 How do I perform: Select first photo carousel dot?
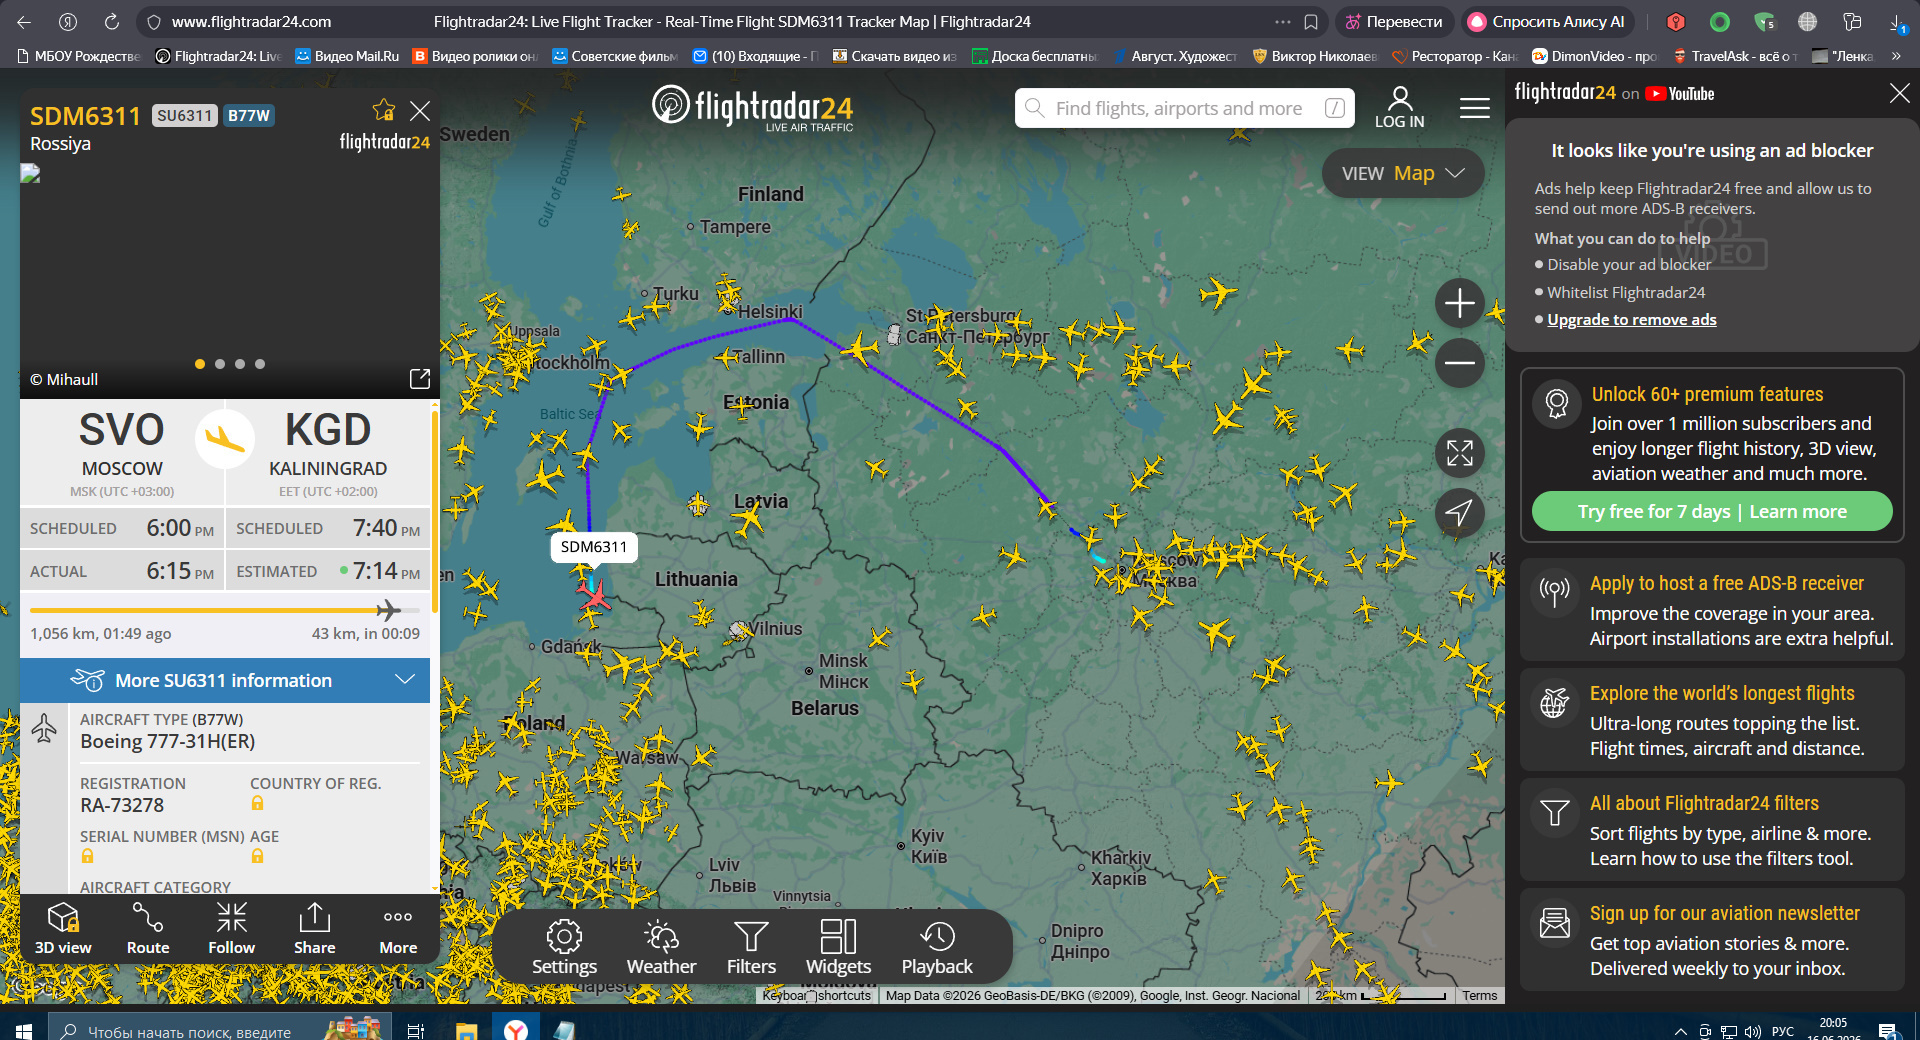pos(200,364)
